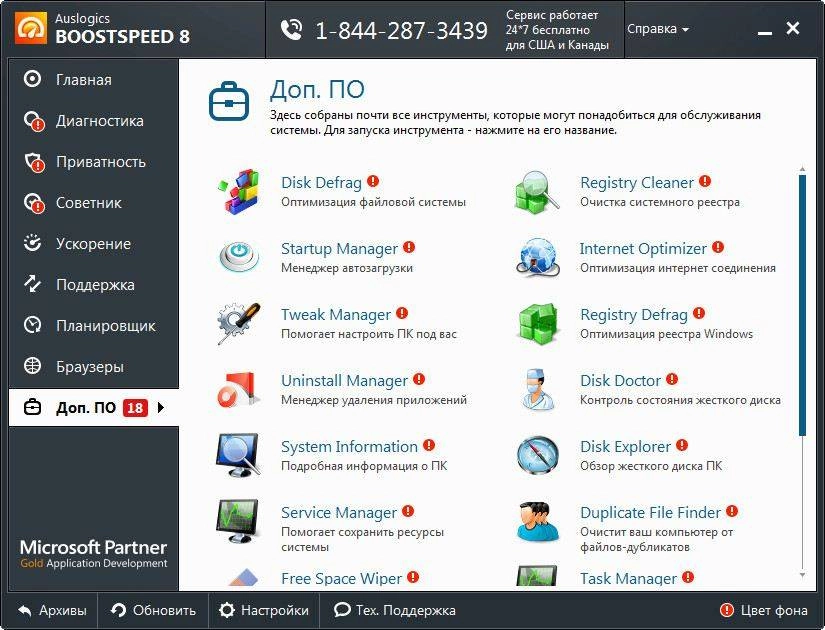Open Настройки from the bottom bar
The image size is (825, 630).
[264, 611]
